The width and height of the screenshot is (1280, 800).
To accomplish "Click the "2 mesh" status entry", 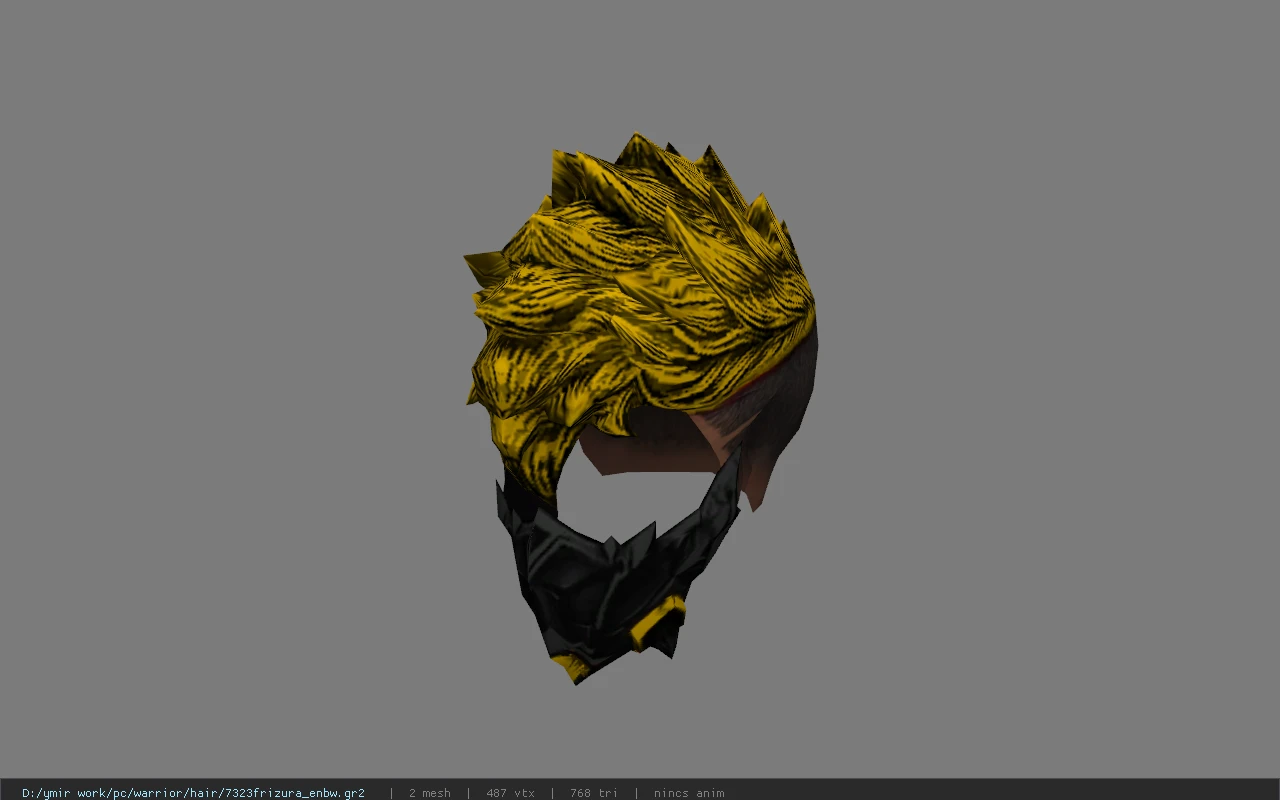I will 429,793.
